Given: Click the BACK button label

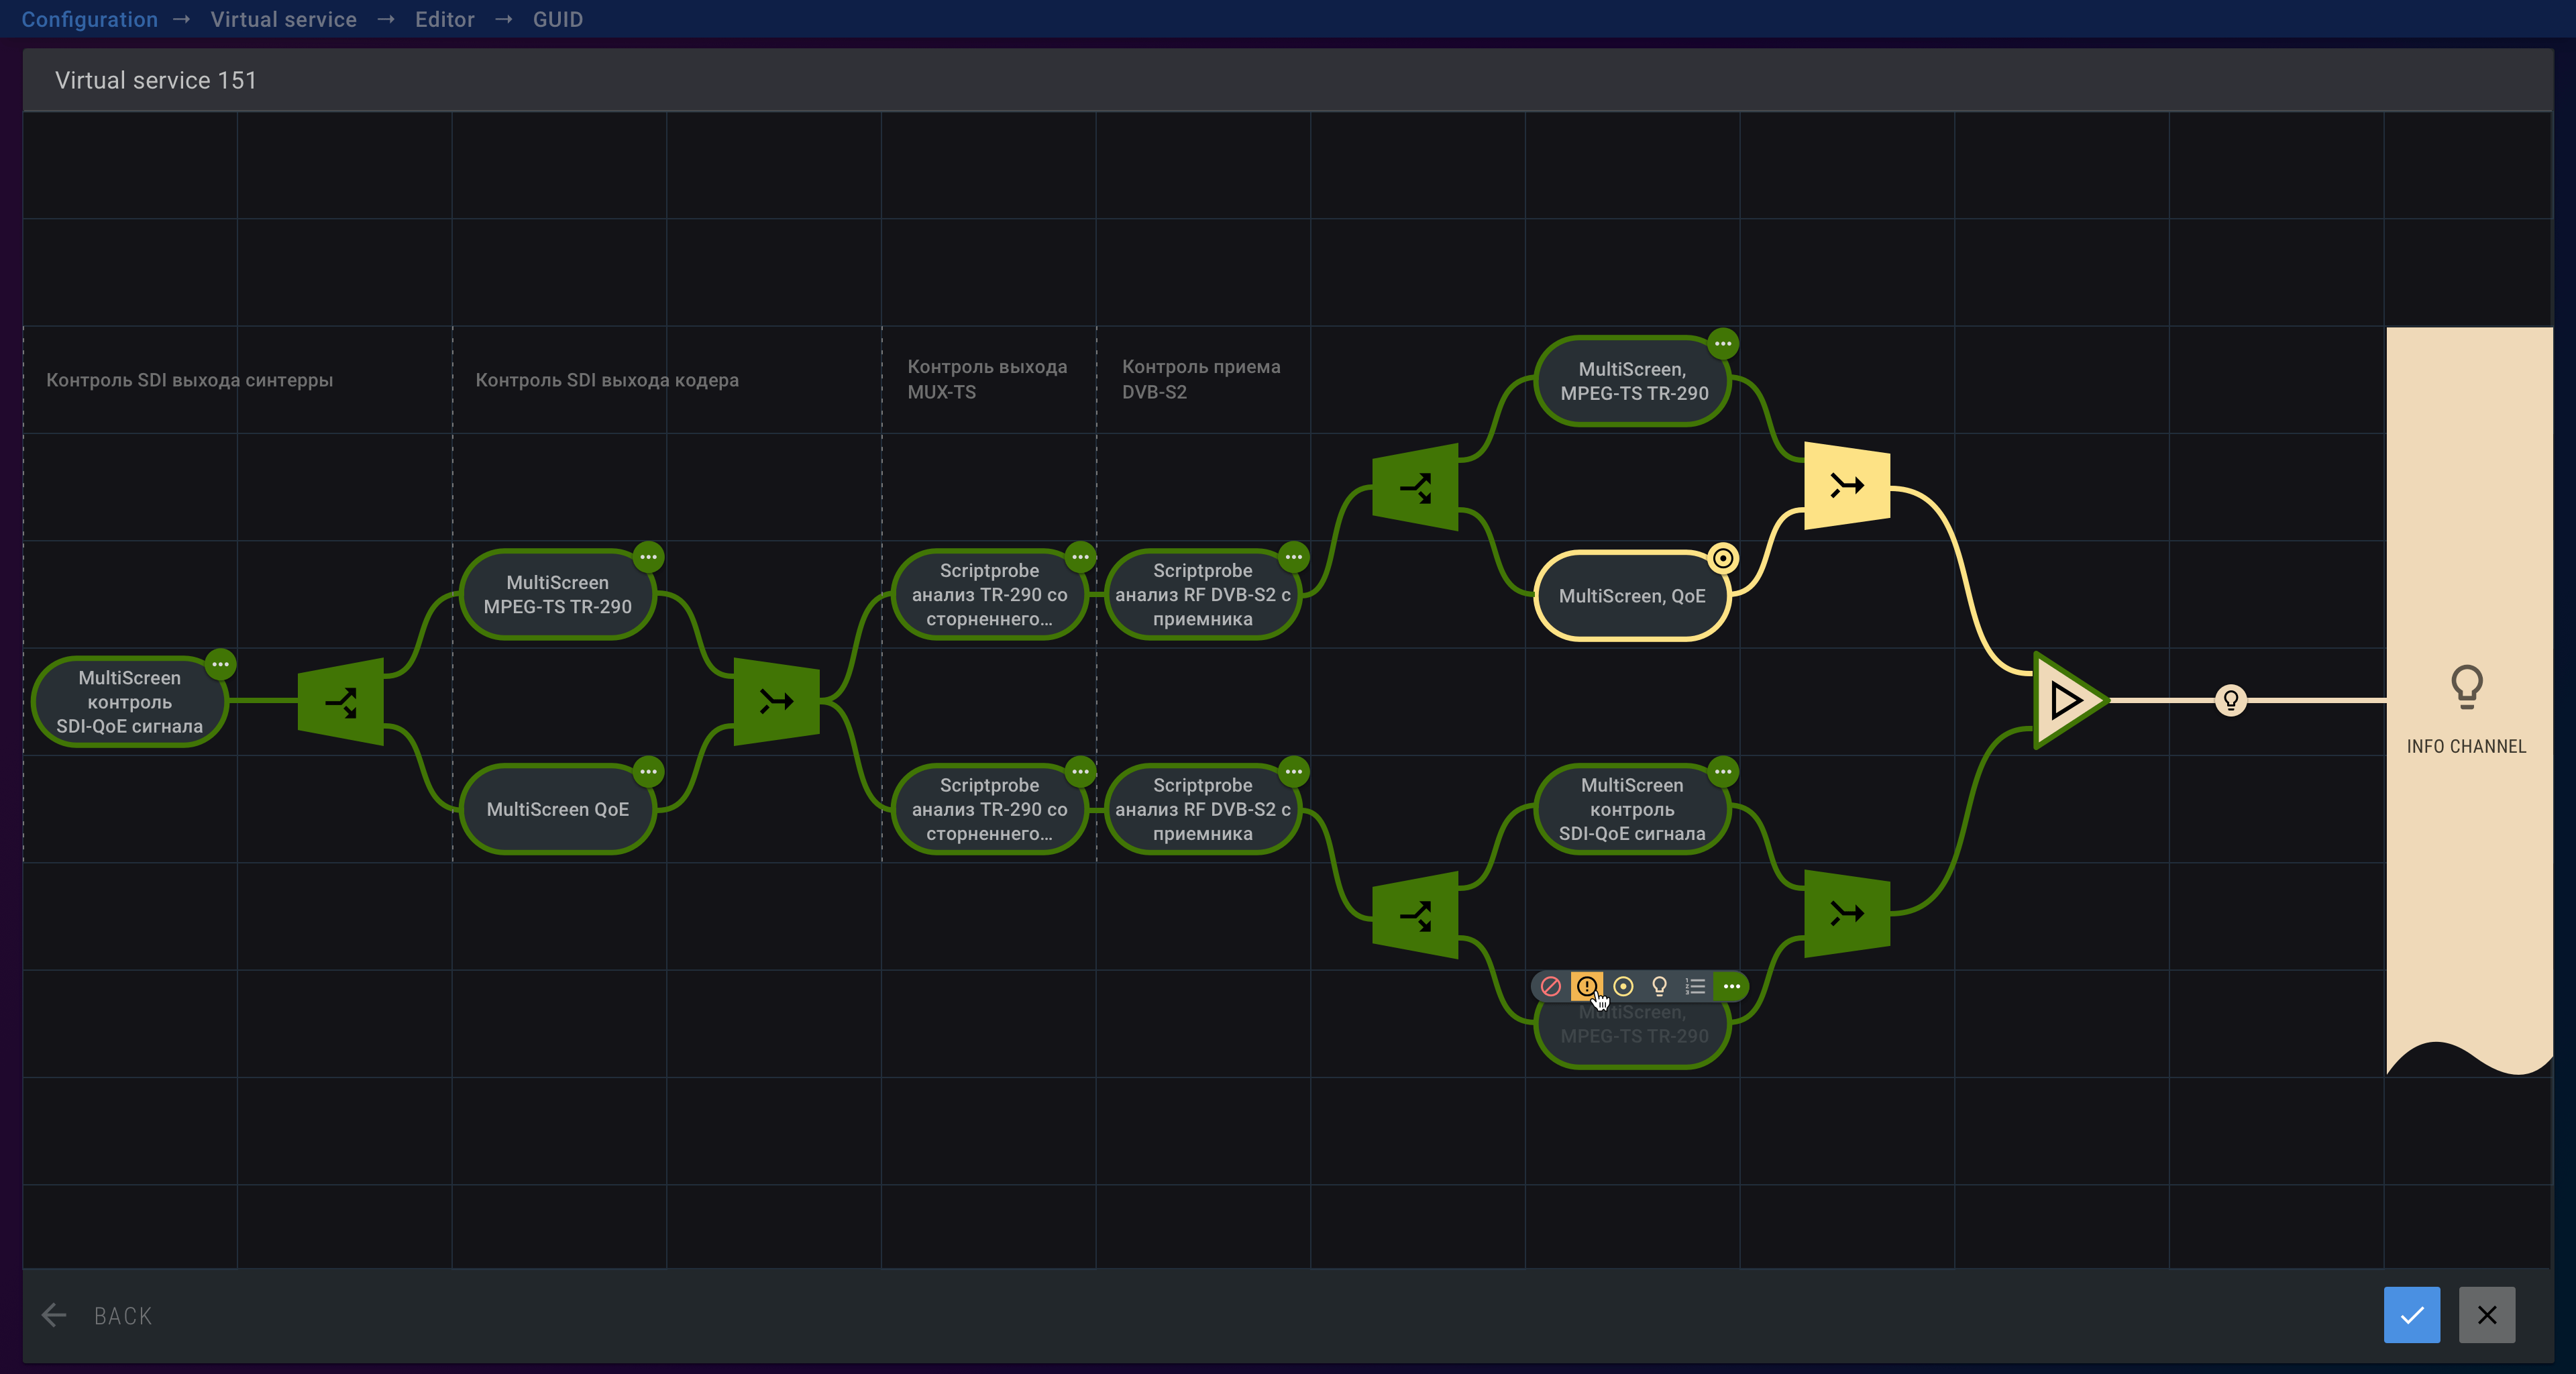Looking at the screenshot, I should coord(123,1316).
